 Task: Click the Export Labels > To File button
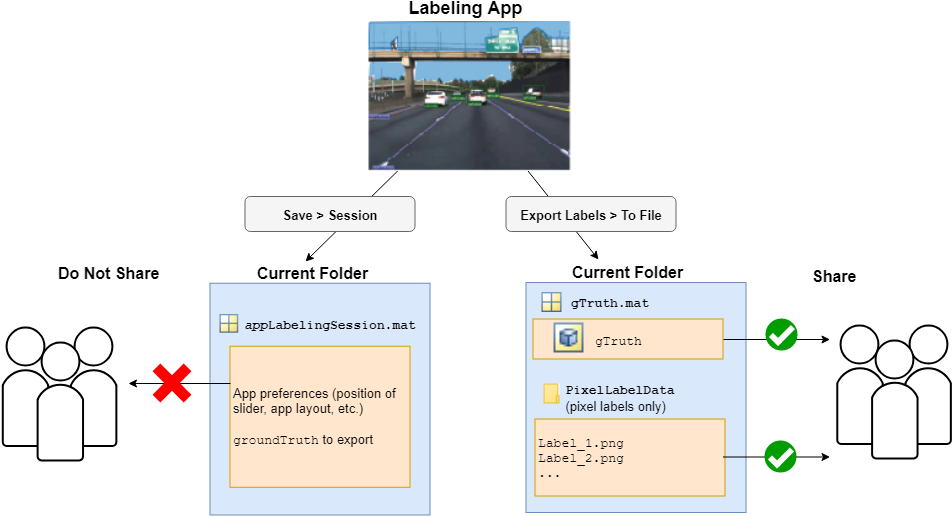pyautogui.click(x=591, y=215)
